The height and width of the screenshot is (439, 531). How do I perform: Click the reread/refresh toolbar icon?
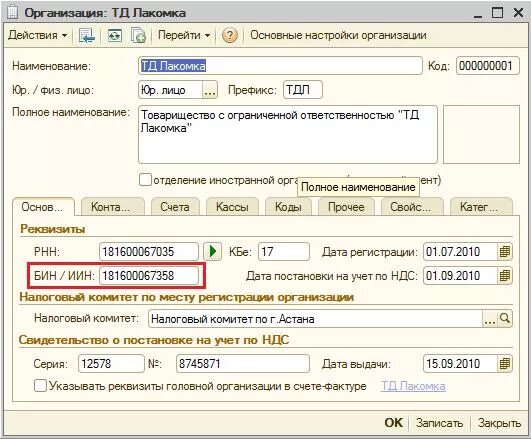[114, 35]
